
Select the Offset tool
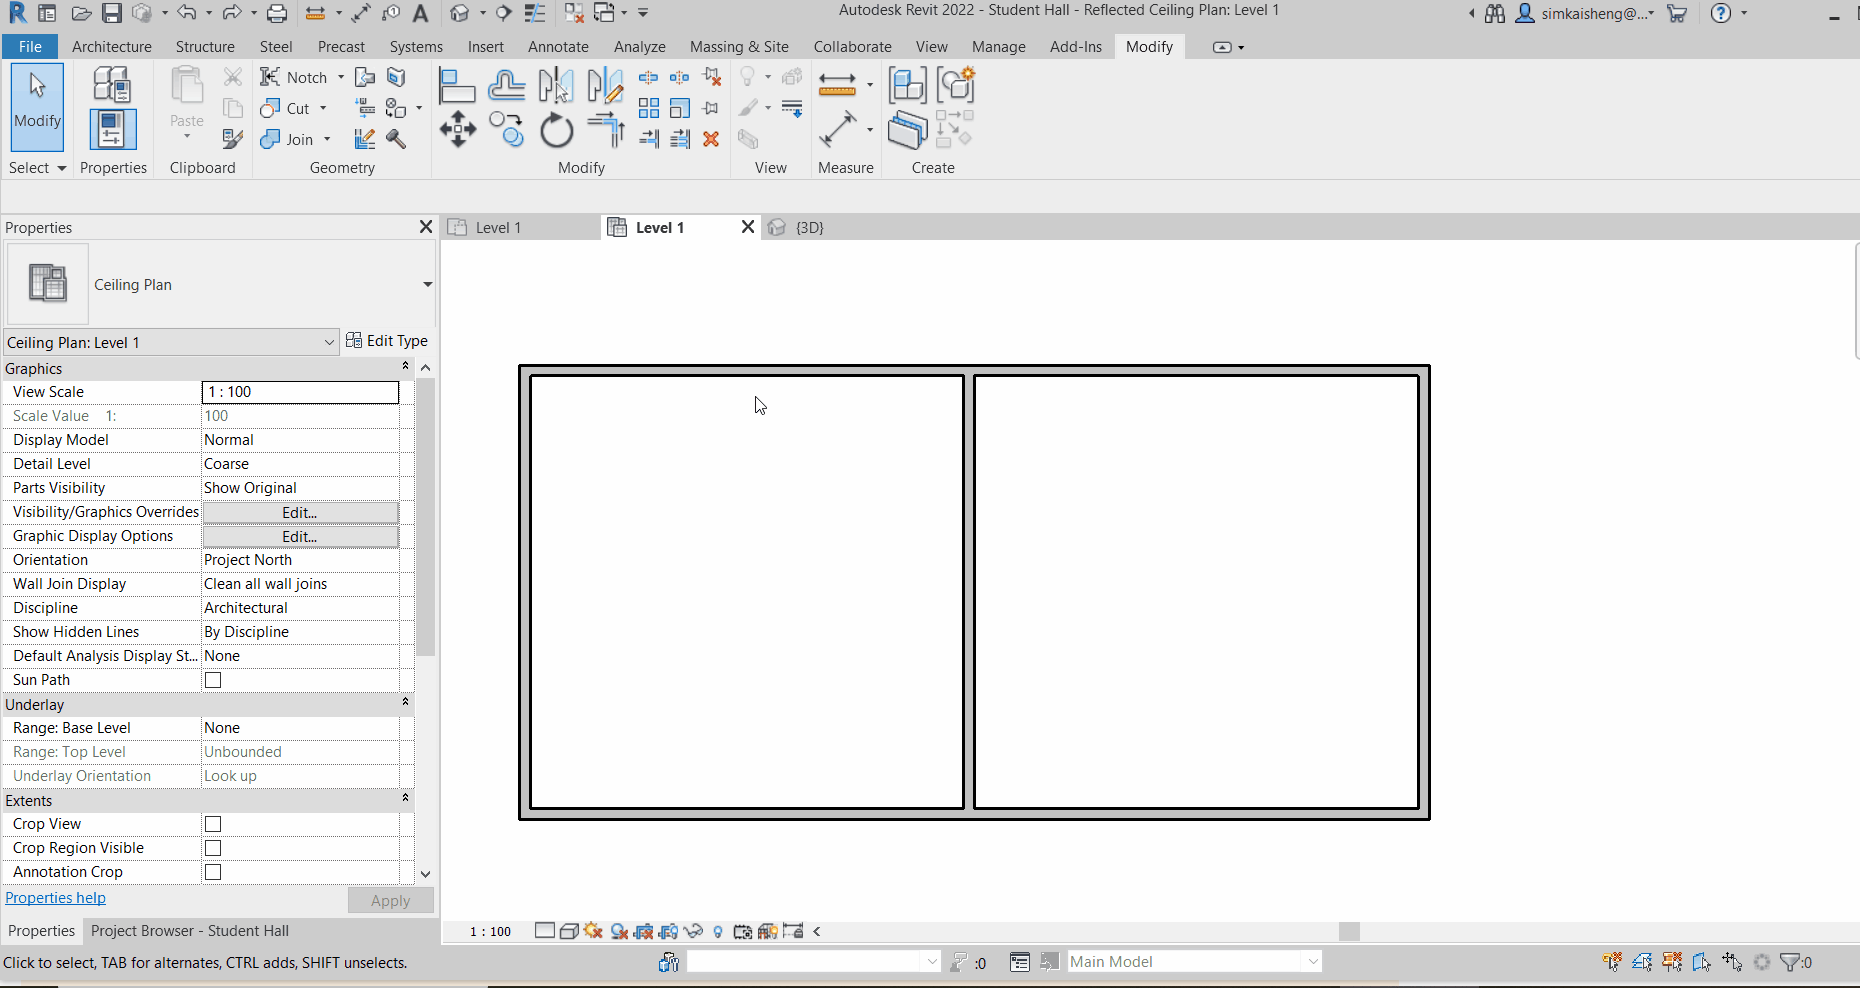coord(507,86)
